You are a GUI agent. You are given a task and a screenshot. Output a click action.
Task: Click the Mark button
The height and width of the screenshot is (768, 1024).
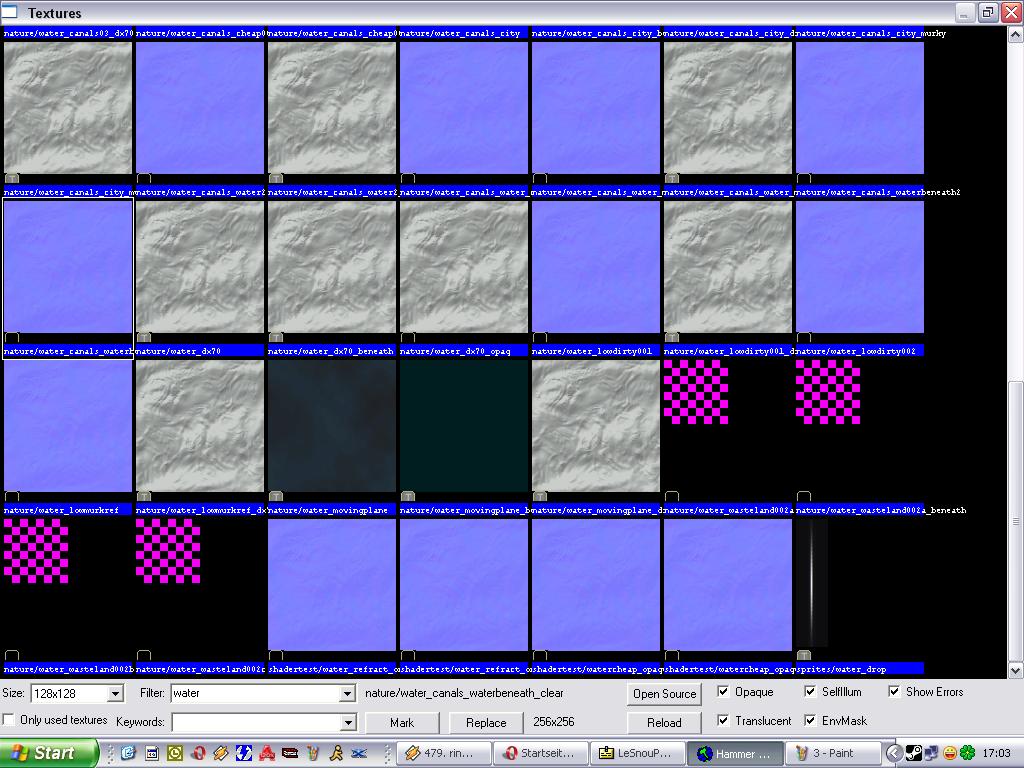point(402,722)
